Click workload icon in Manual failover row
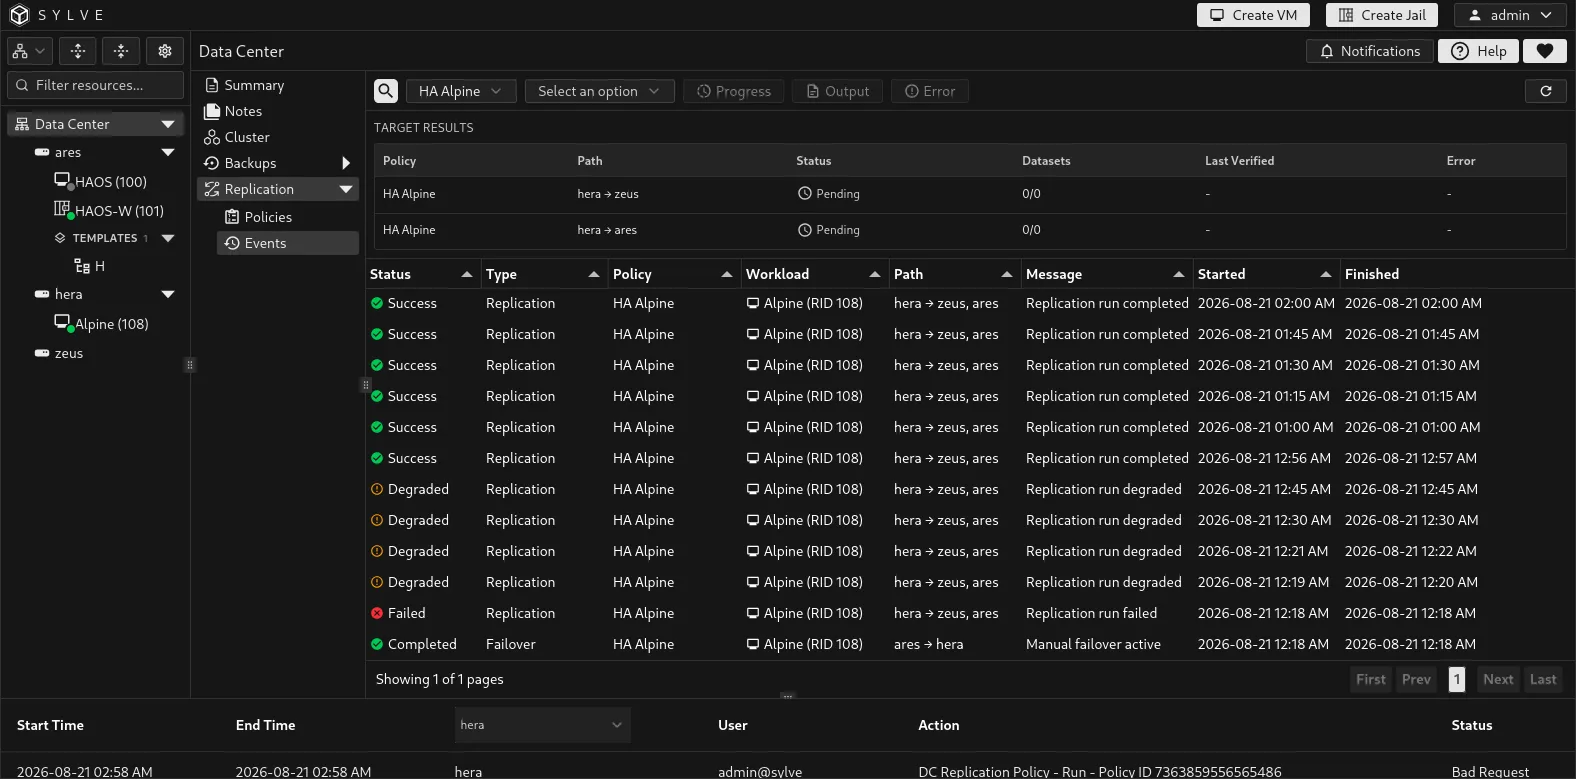 pyautogui.click(x=753, y=644)
